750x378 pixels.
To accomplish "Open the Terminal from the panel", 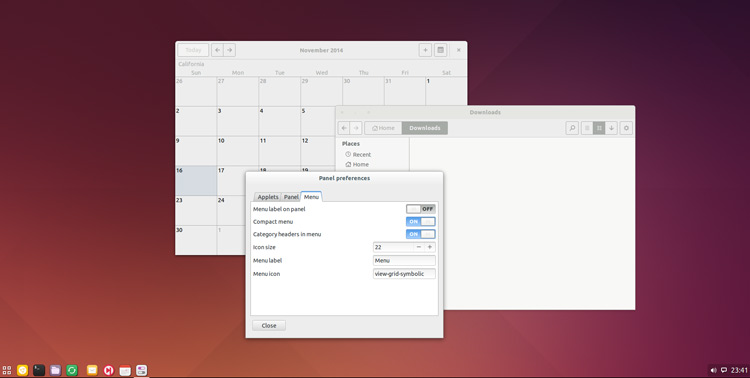I will pyautogui.click(x=39, y=370).
